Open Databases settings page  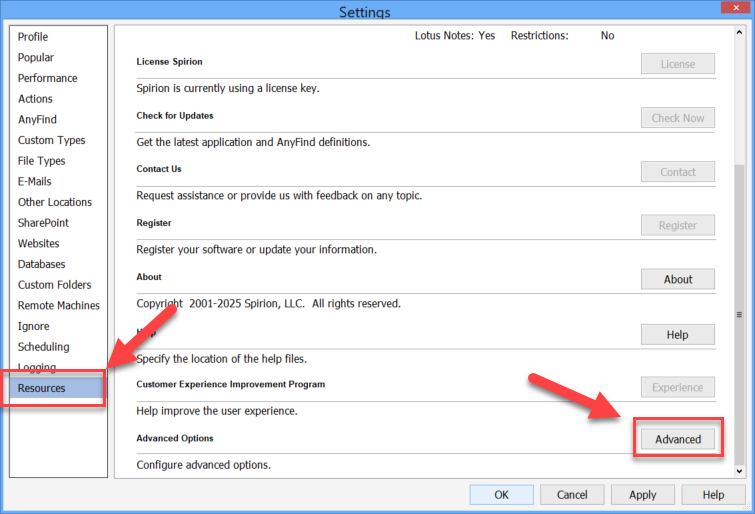41,264
